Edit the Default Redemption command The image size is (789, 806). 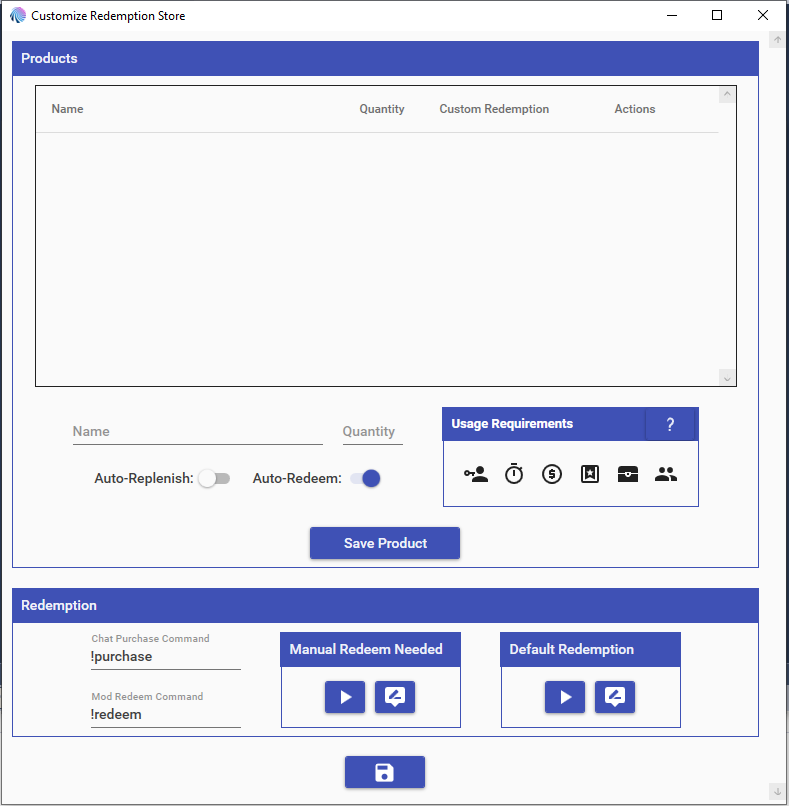(x=615, y=697)
